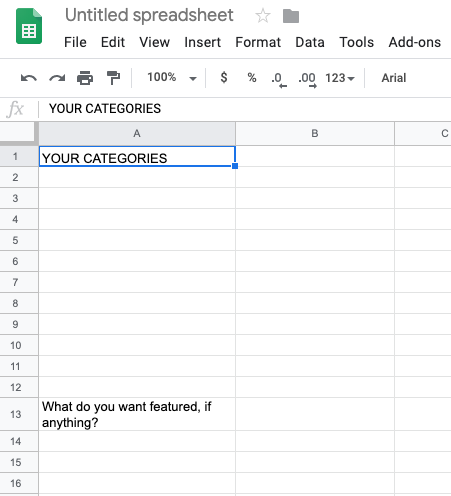451x496 pixels.
Task: Decrease decimal places button
Action: pos(279,80)
